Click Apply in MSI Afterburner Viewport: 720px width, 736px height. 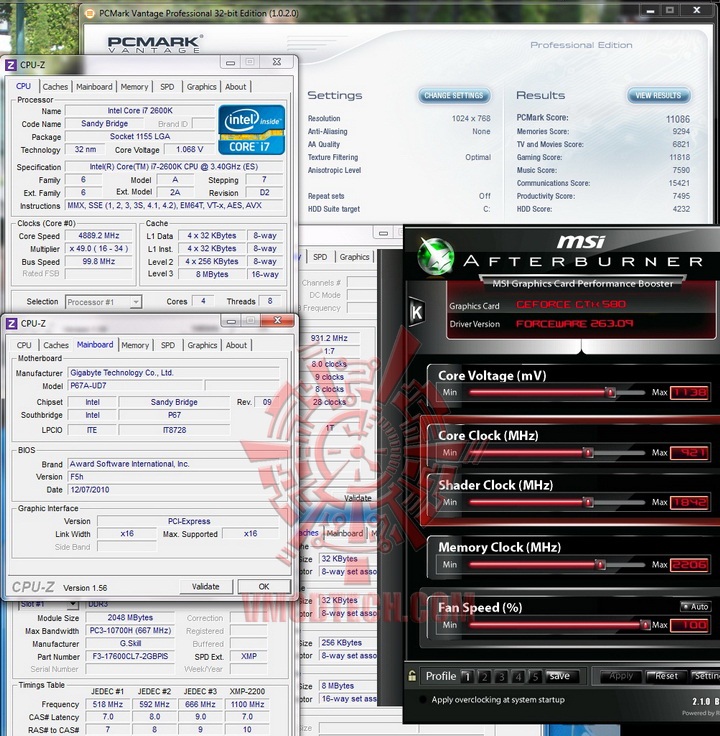[x=620, y=676]
